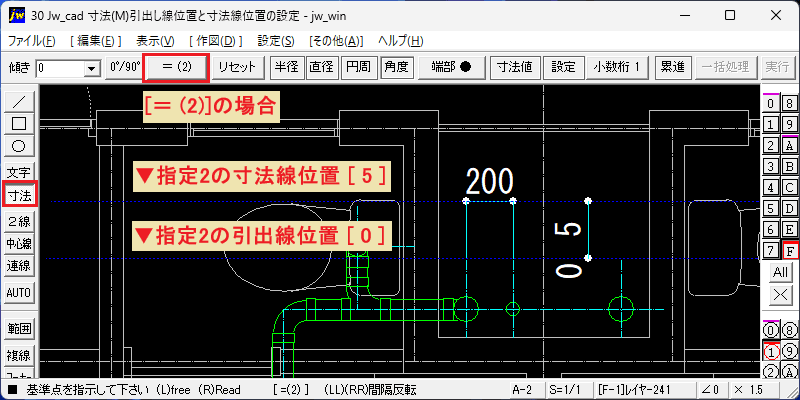
Task: Click the X button in layer panel
Action: pos(780,294)
